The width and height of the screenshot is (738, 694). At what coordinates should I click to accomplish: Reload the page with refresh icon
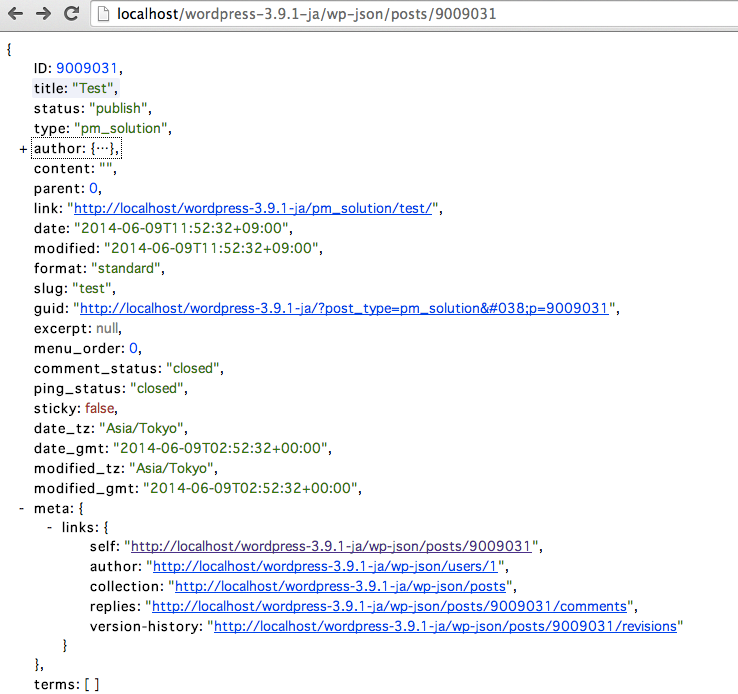(71, 14)
